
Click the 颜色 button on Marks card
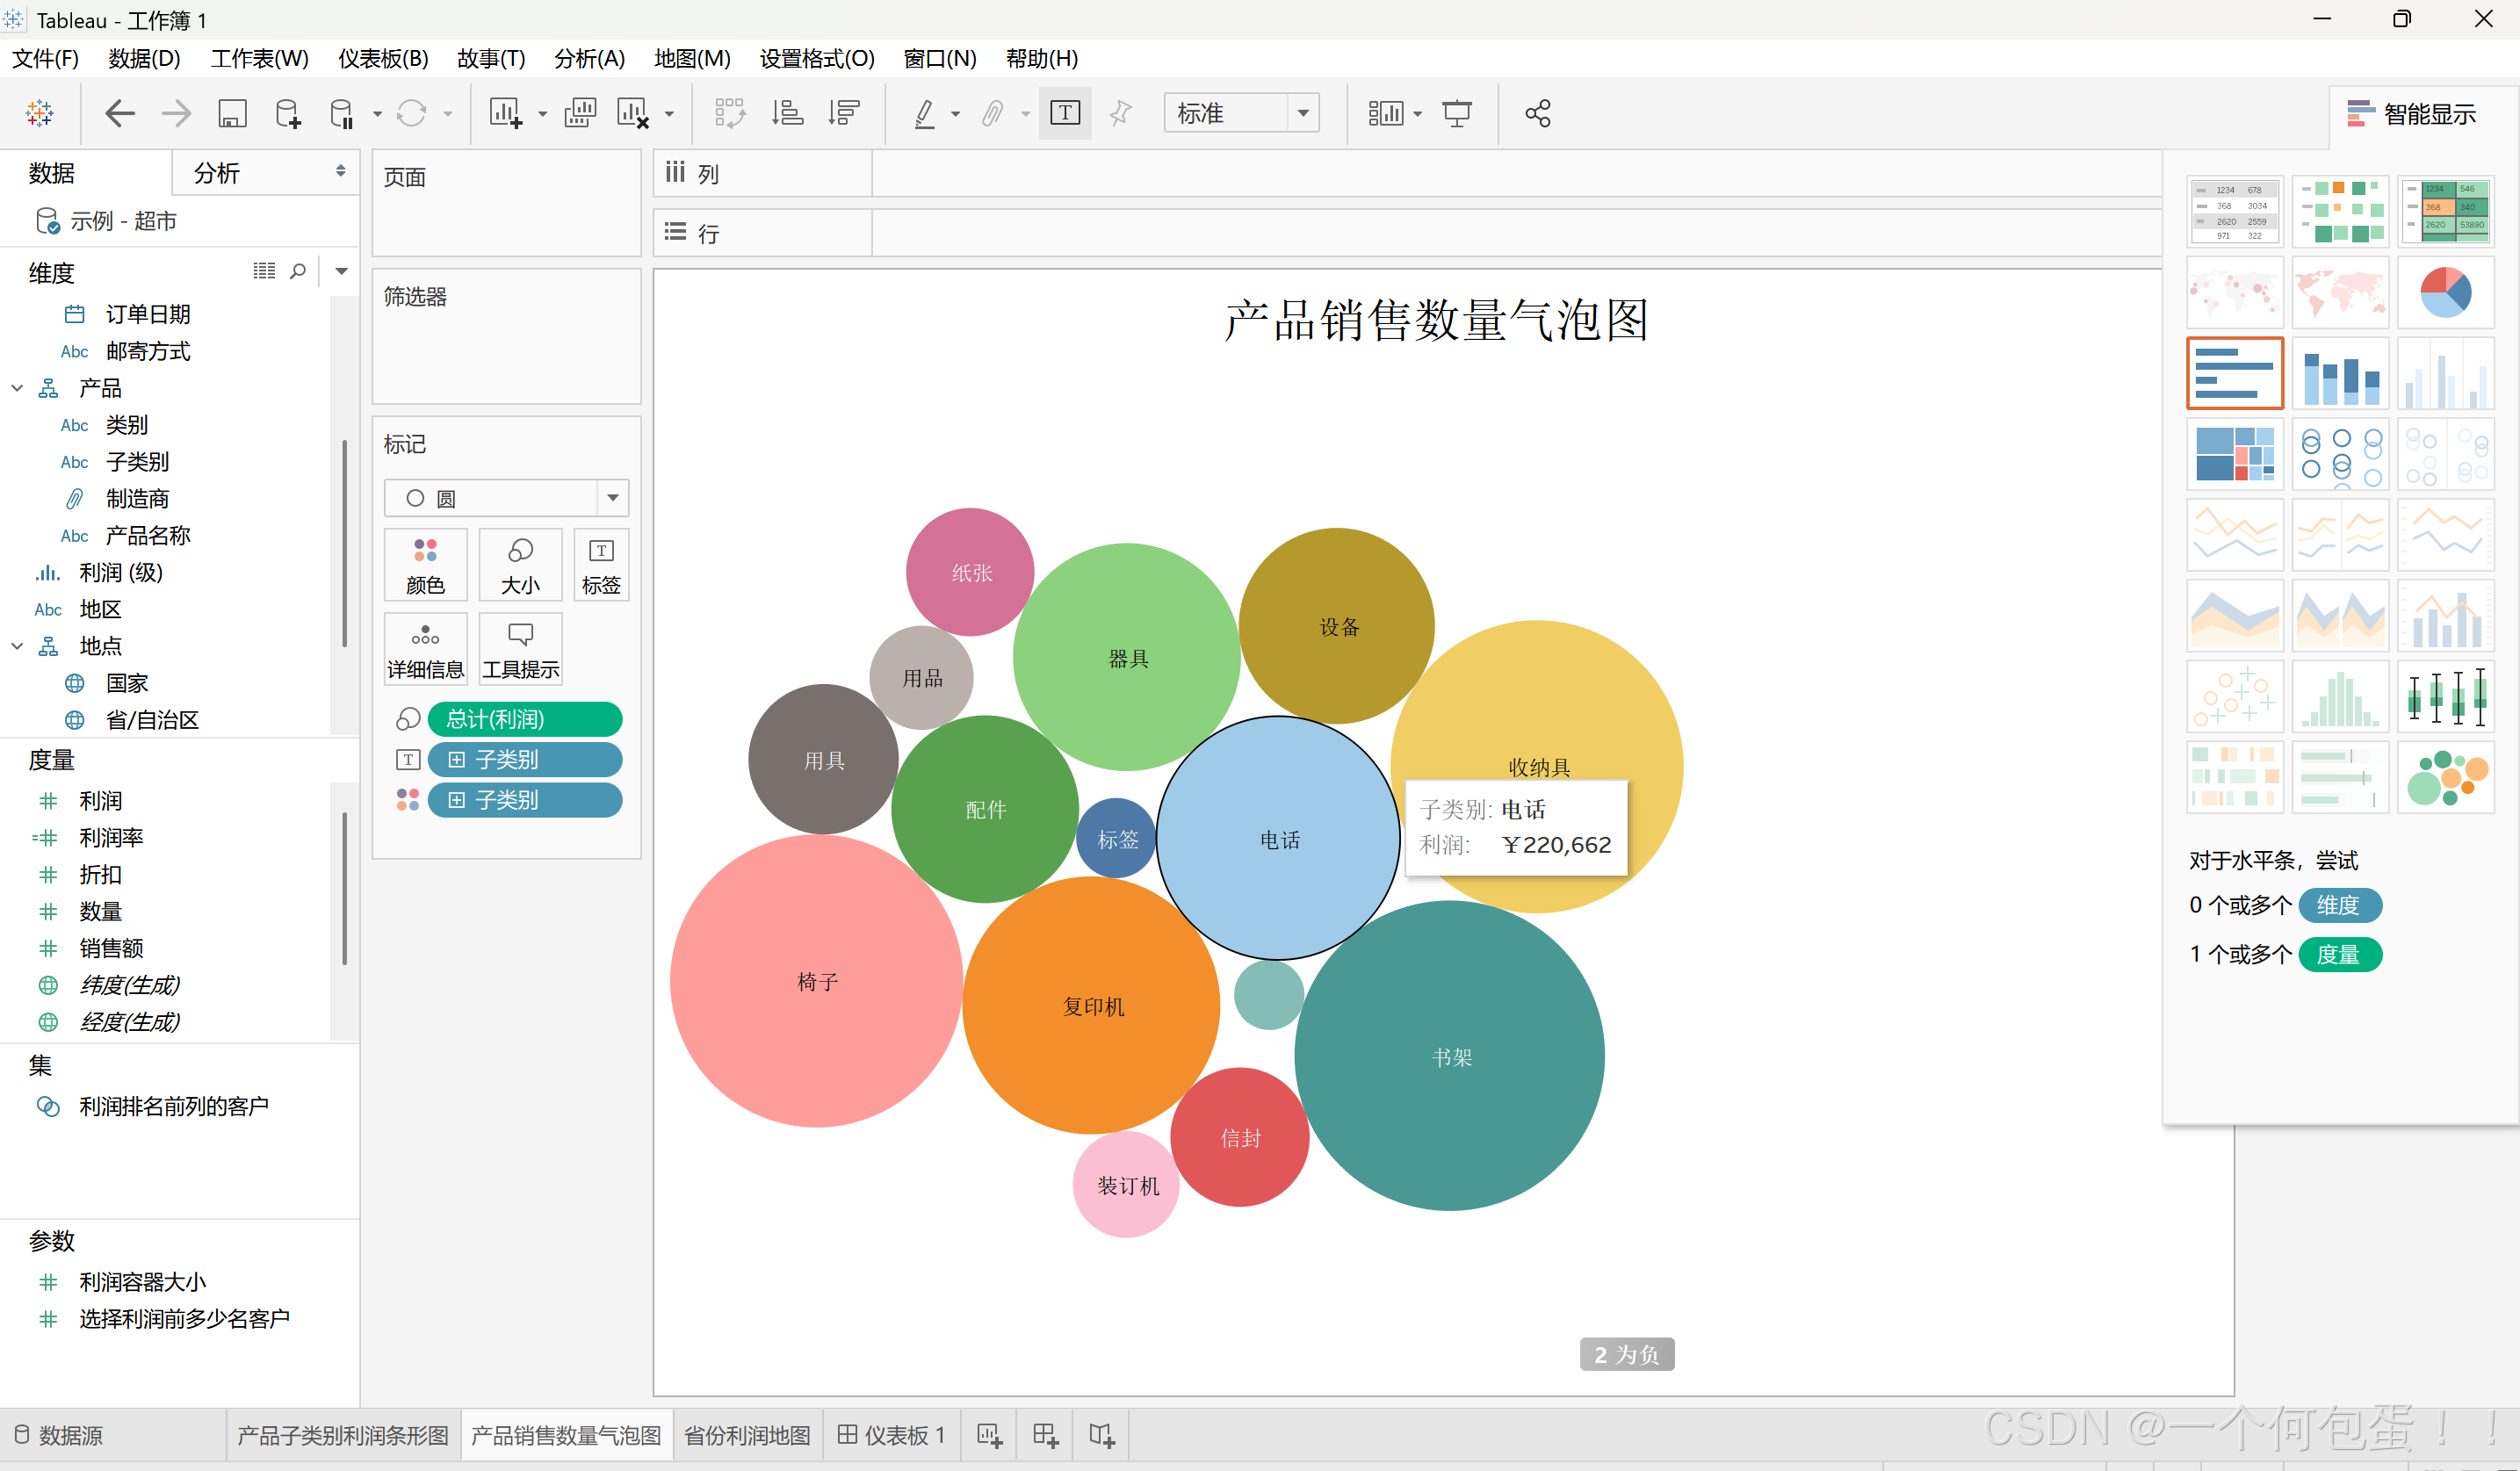point(425,566)
